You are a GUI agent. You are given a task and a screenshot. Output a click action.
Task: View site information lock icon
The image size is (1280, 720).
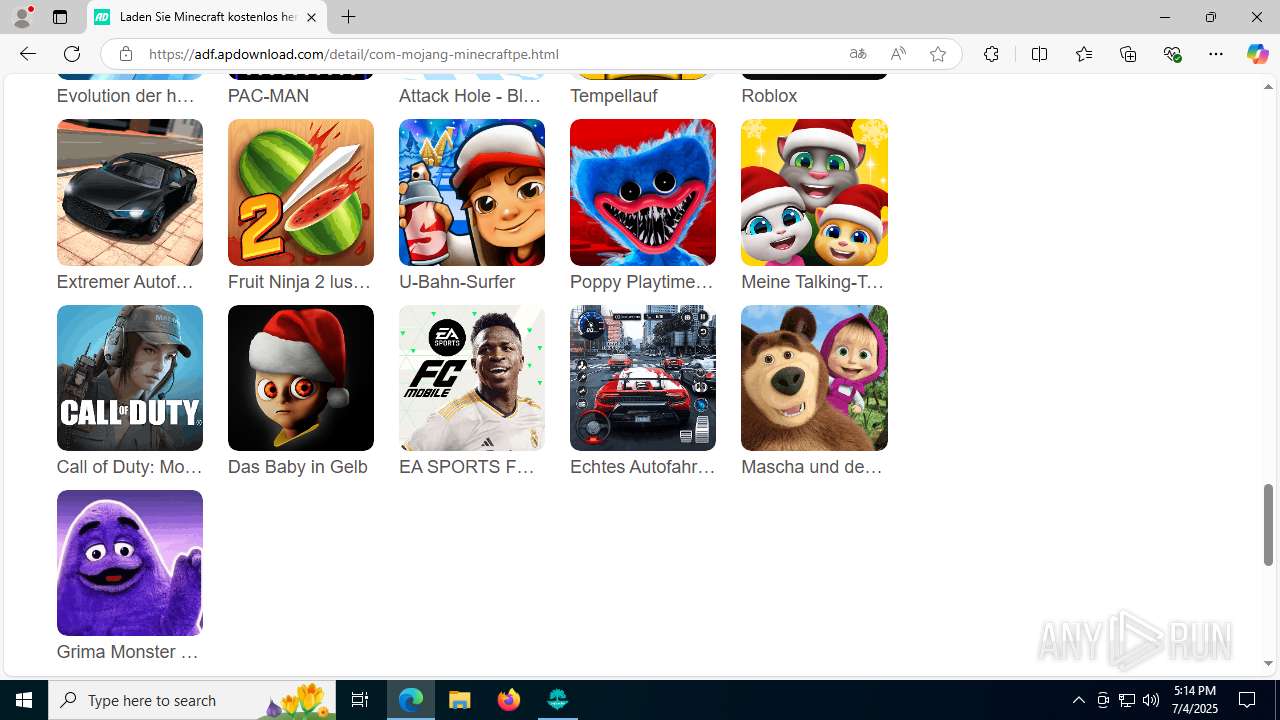pyautogui.click(x=125, y=54)
